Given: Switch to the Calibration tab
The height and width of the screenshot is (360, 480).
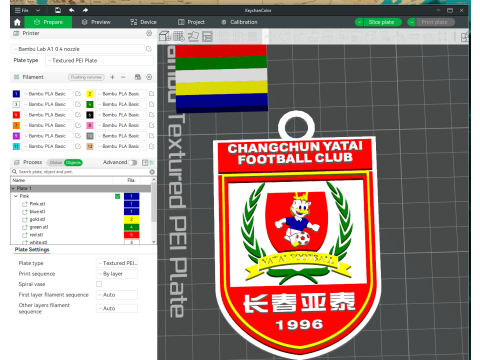Looking at the screenshot, I should 239,22.
